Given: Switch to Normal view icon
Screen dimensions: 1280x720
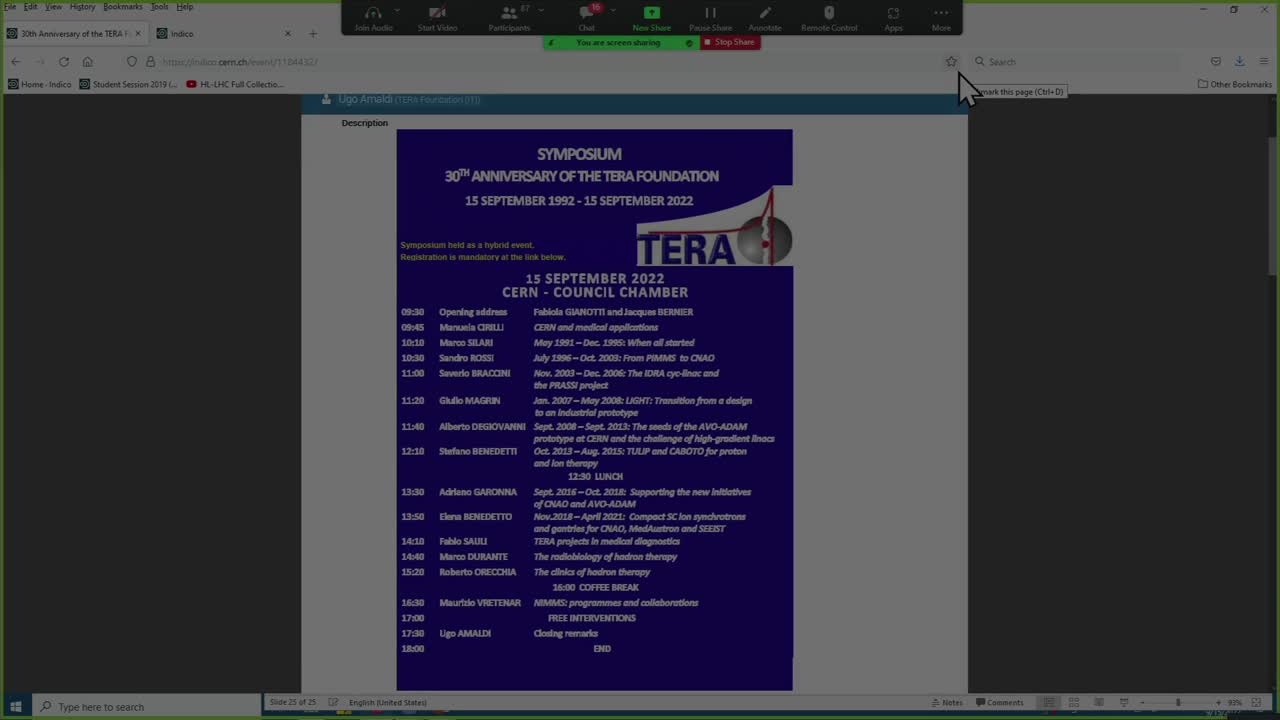Looking at the screenshot, I should pos(1049,702).
